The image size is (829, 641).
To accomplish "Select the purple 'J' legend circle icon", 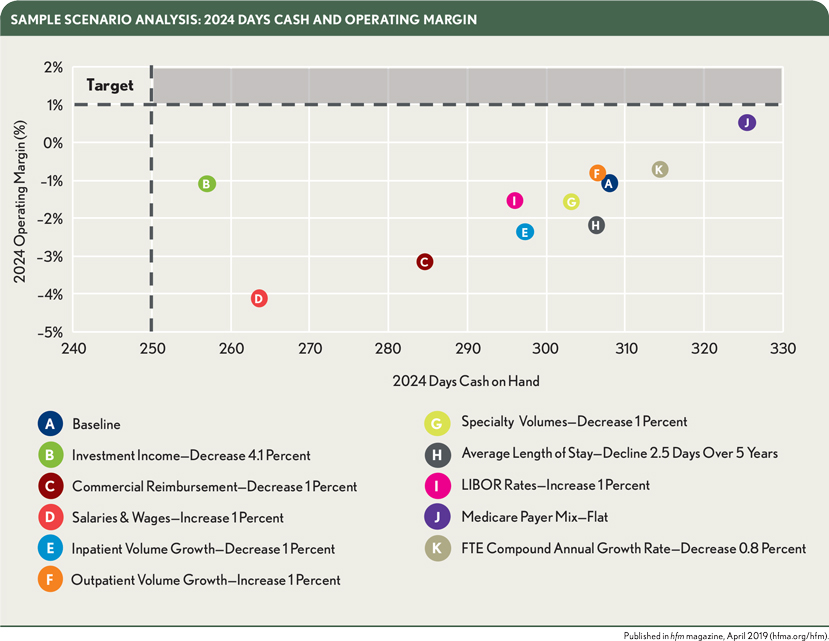I will 436,517.
